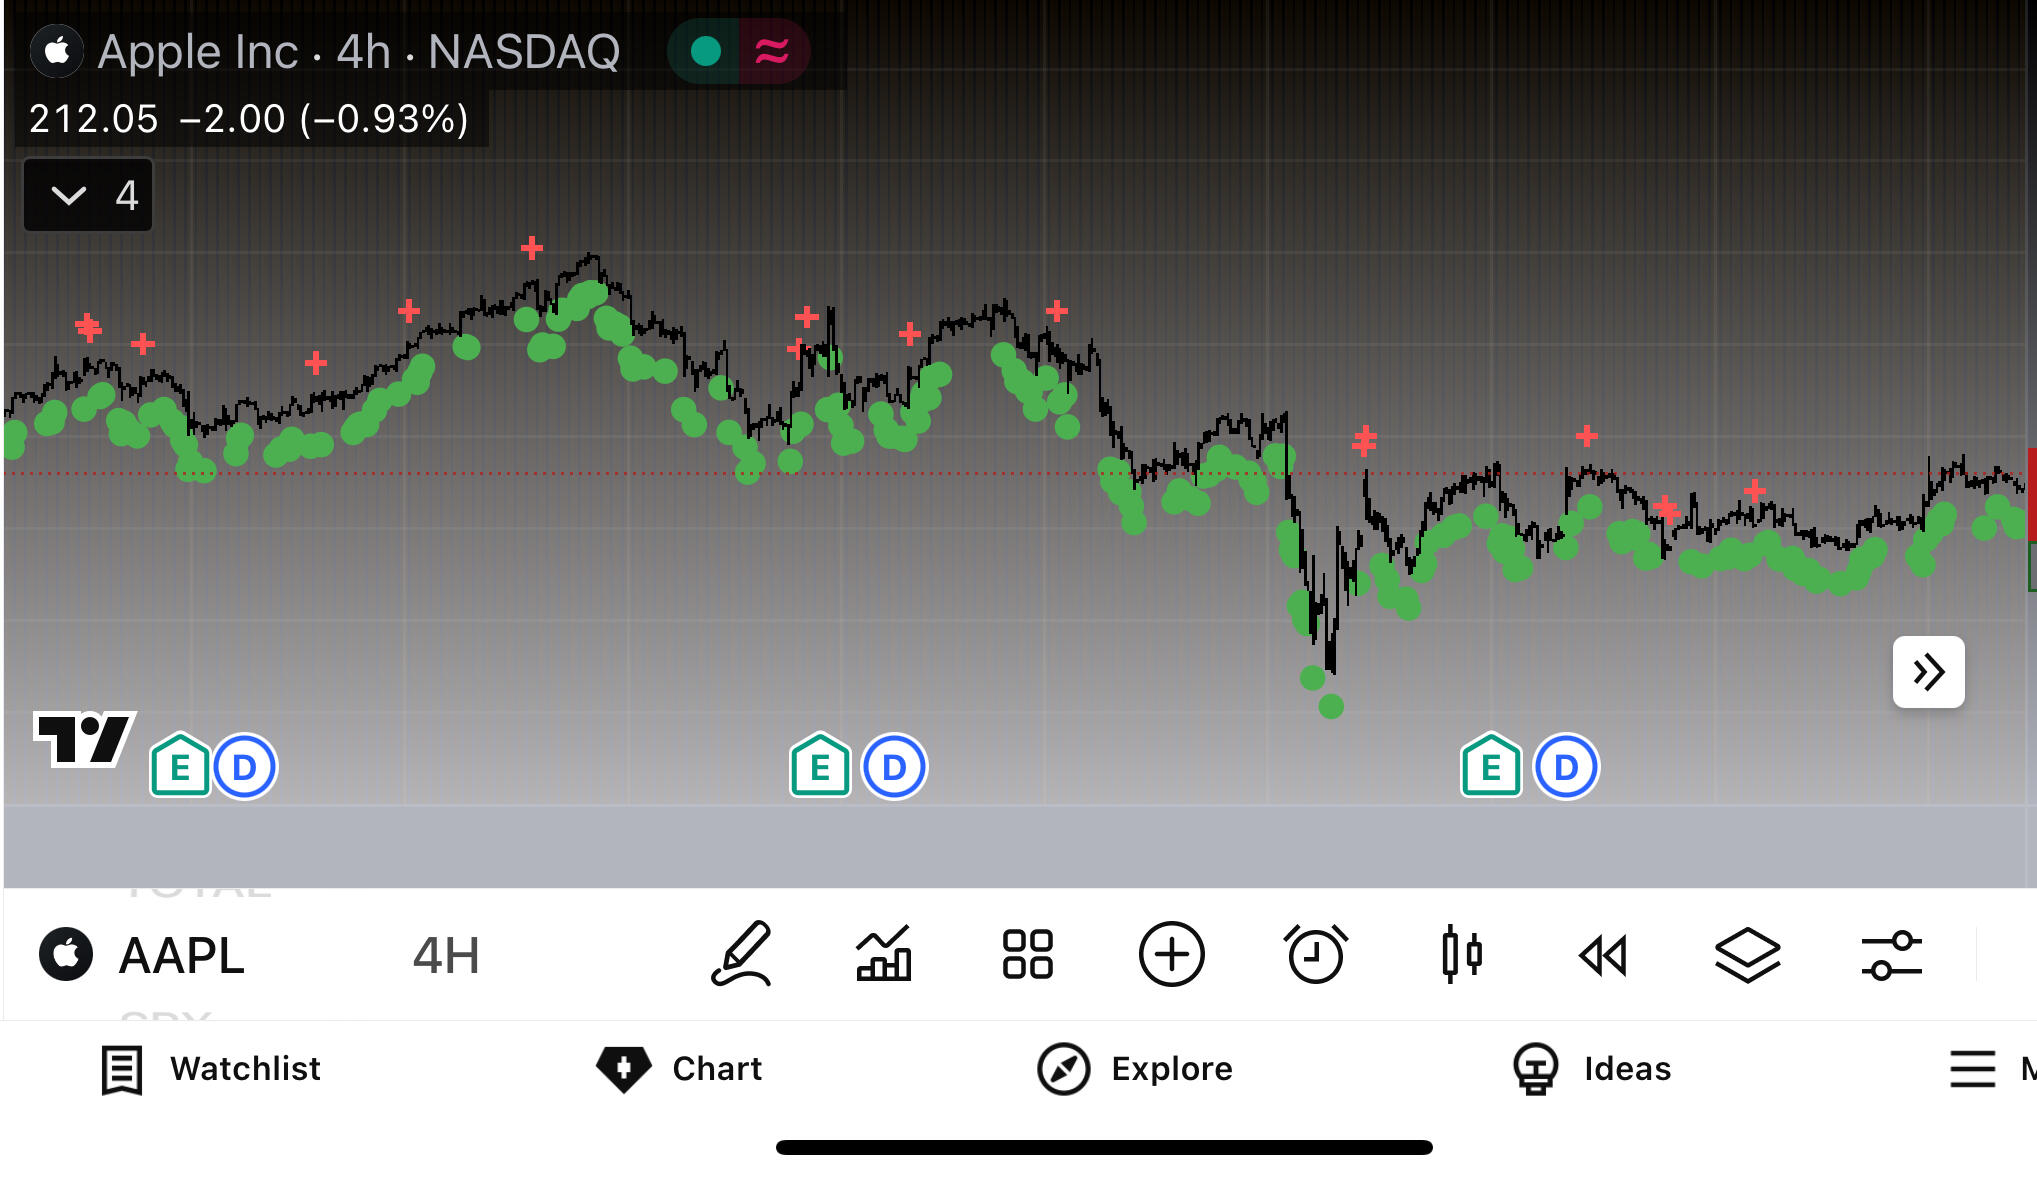The height and width of the screenshot is (1179, 2037).
Task: Click the rightmost dividend D marker
Action: click(1566, 767)
